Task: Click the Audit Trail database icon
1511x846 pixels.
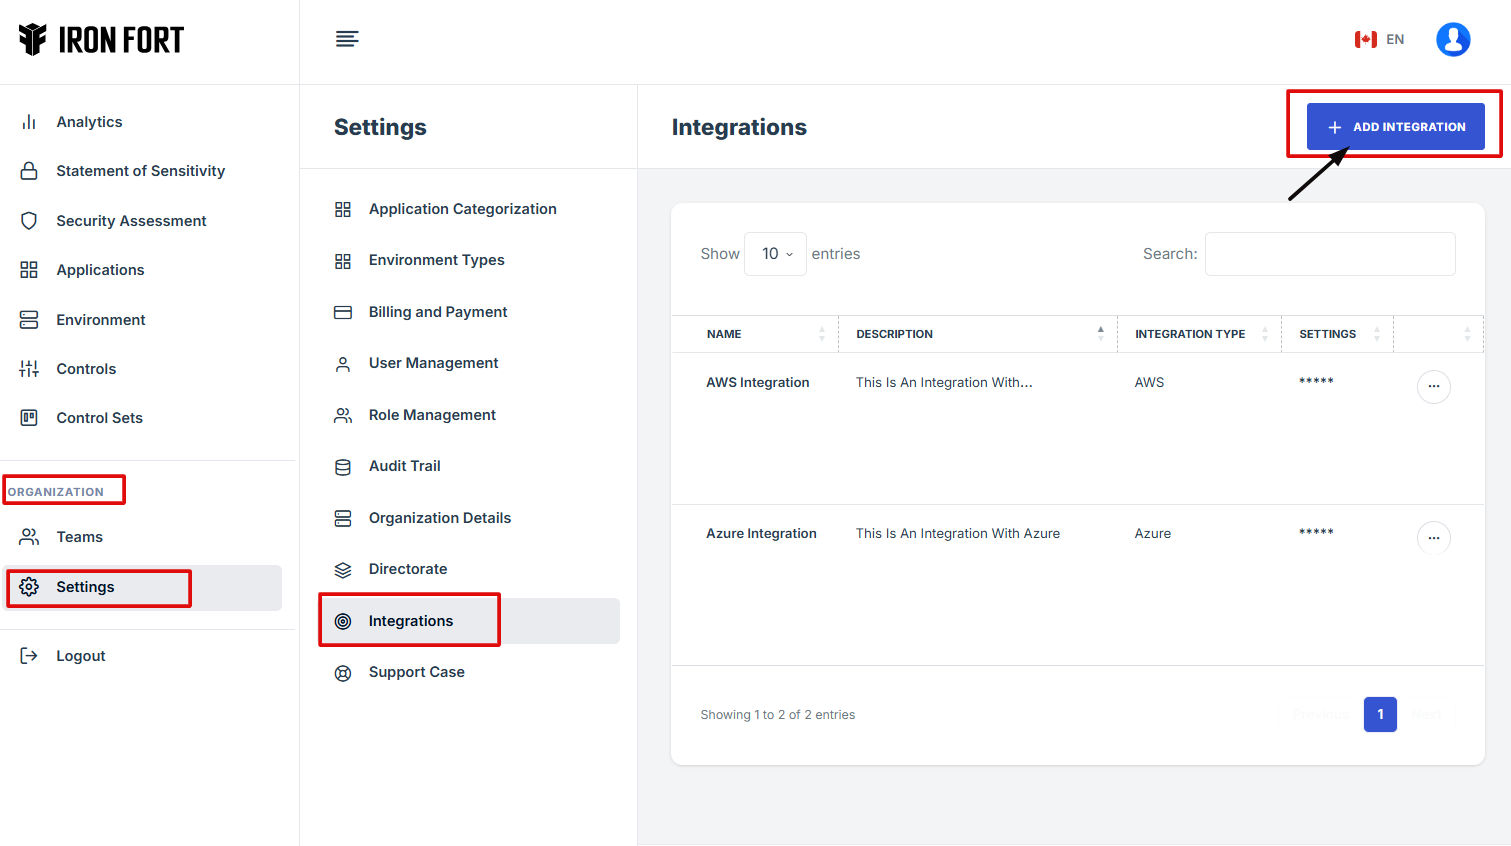Action: [x=343, y=467]
